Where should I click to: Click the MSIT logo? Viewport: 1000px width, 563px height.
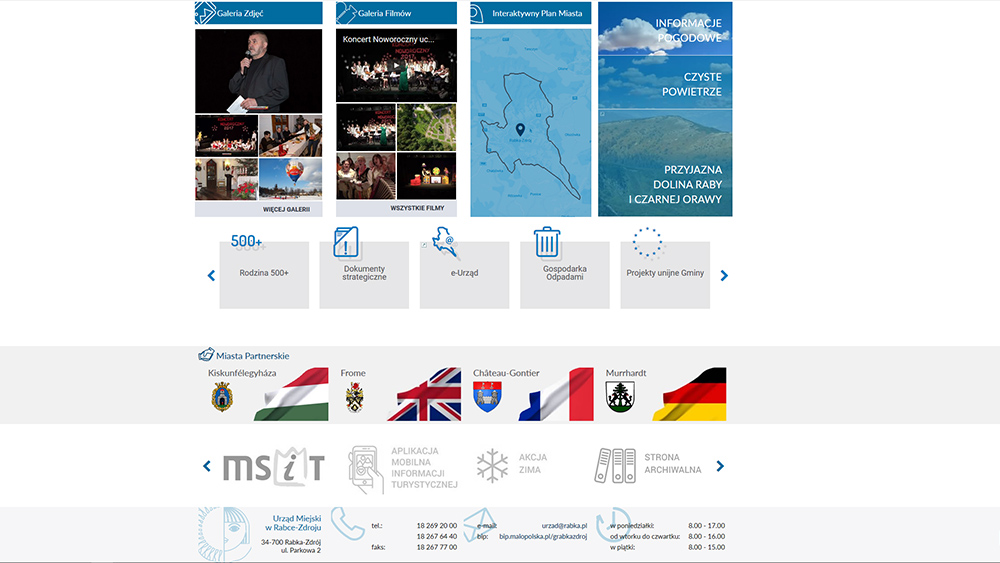tap(273, 467)
